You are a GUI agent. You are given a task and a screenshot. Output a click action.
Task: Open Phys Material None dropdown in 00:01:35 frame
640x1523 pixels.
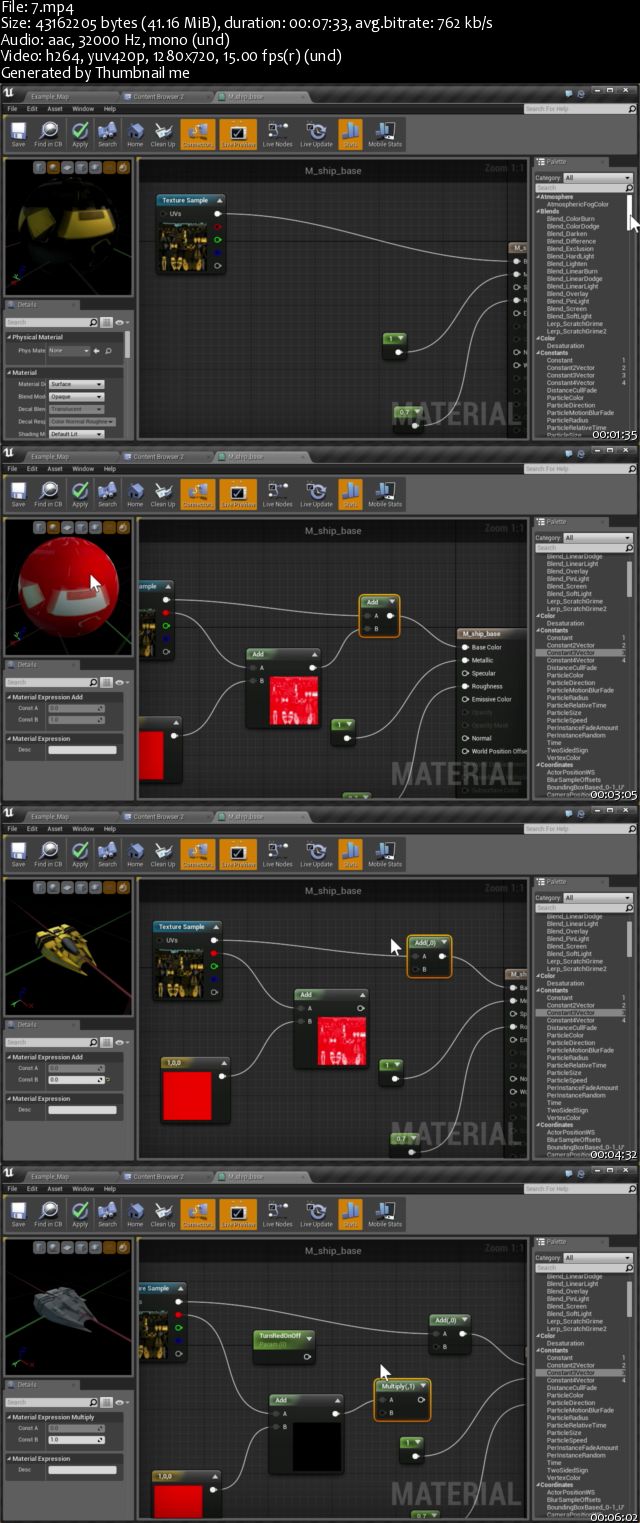click(68, 351)
